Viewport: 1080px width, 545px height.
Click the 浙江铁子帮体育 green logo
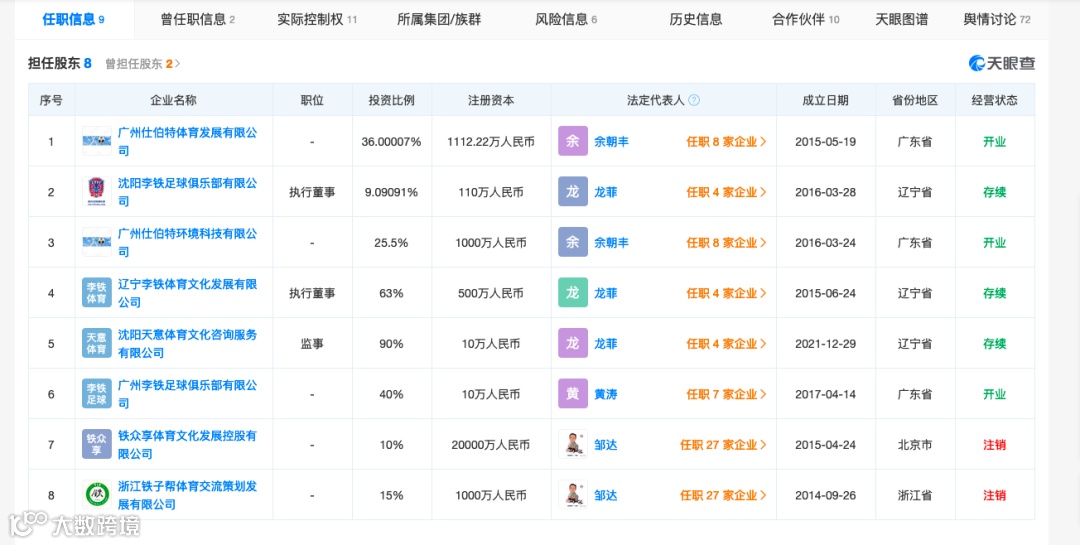(x=97, y=495)
